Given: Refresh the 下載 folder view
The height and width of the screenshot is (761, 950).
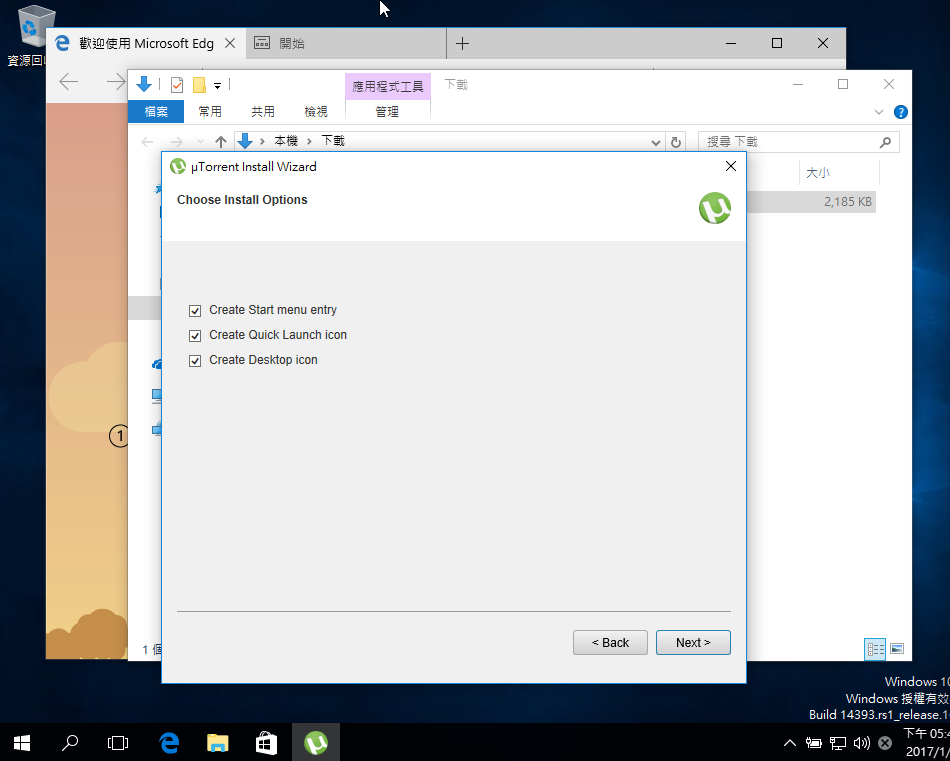Looking at the screenshot, I should click(x=676, y=142).
